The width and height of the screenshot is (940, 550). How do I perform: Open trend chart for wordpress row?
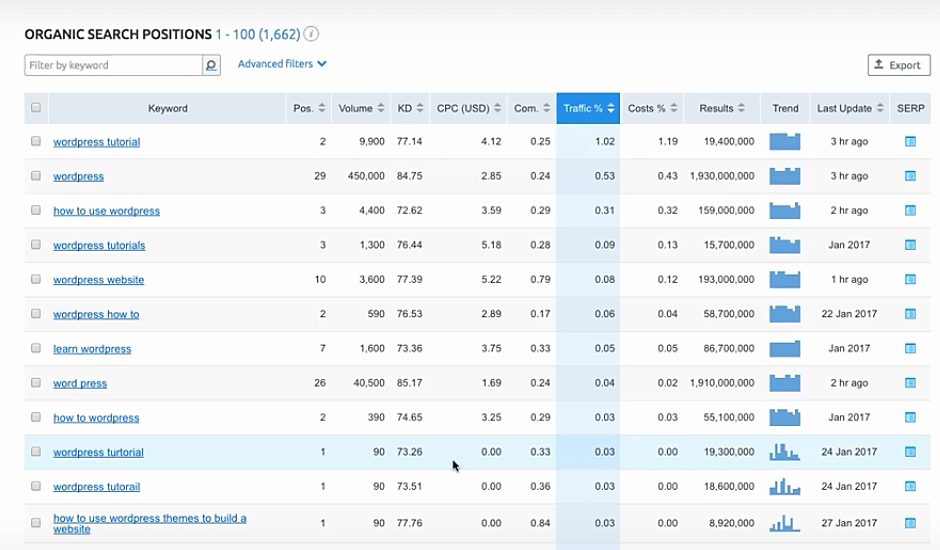pos(785,176)
